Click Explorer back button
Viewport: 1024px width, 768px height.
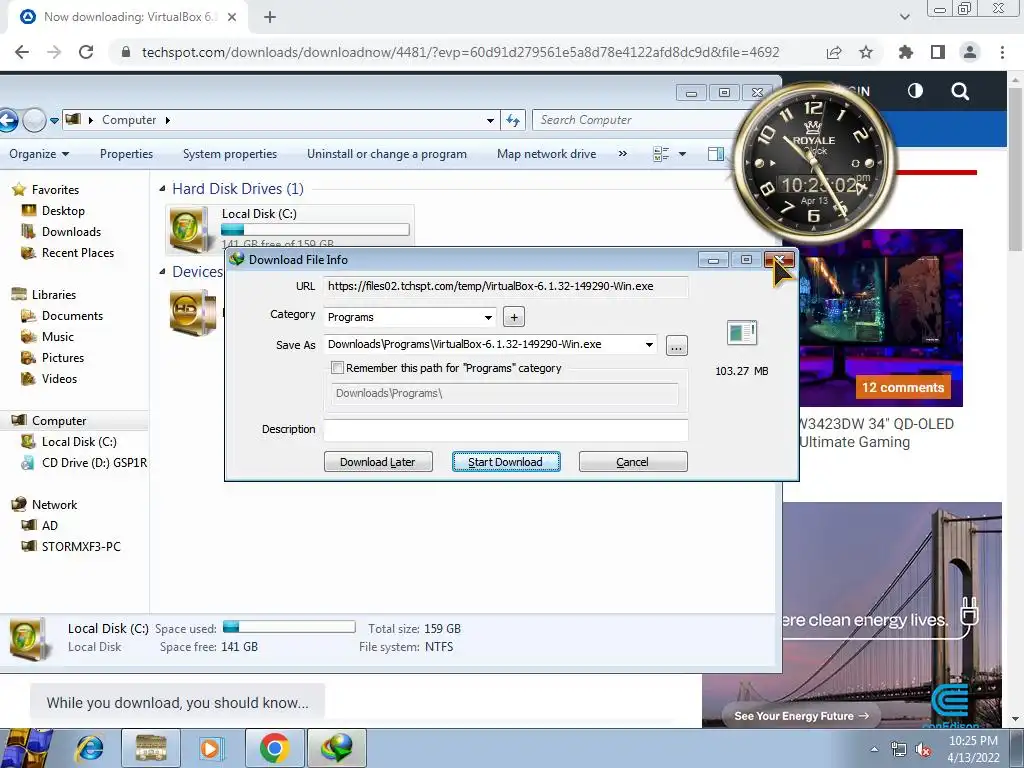point(7,120)
